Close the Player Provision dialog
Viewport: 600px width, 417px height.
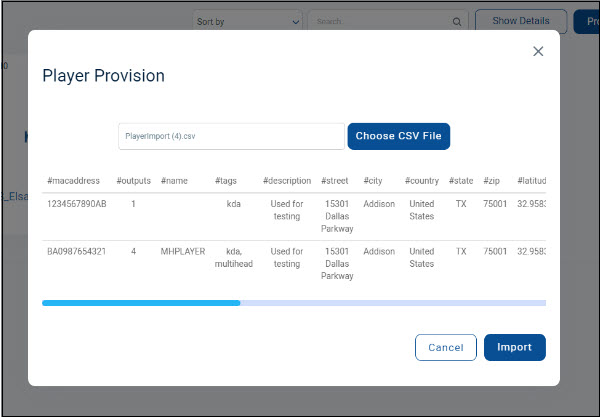coord(538,51)
